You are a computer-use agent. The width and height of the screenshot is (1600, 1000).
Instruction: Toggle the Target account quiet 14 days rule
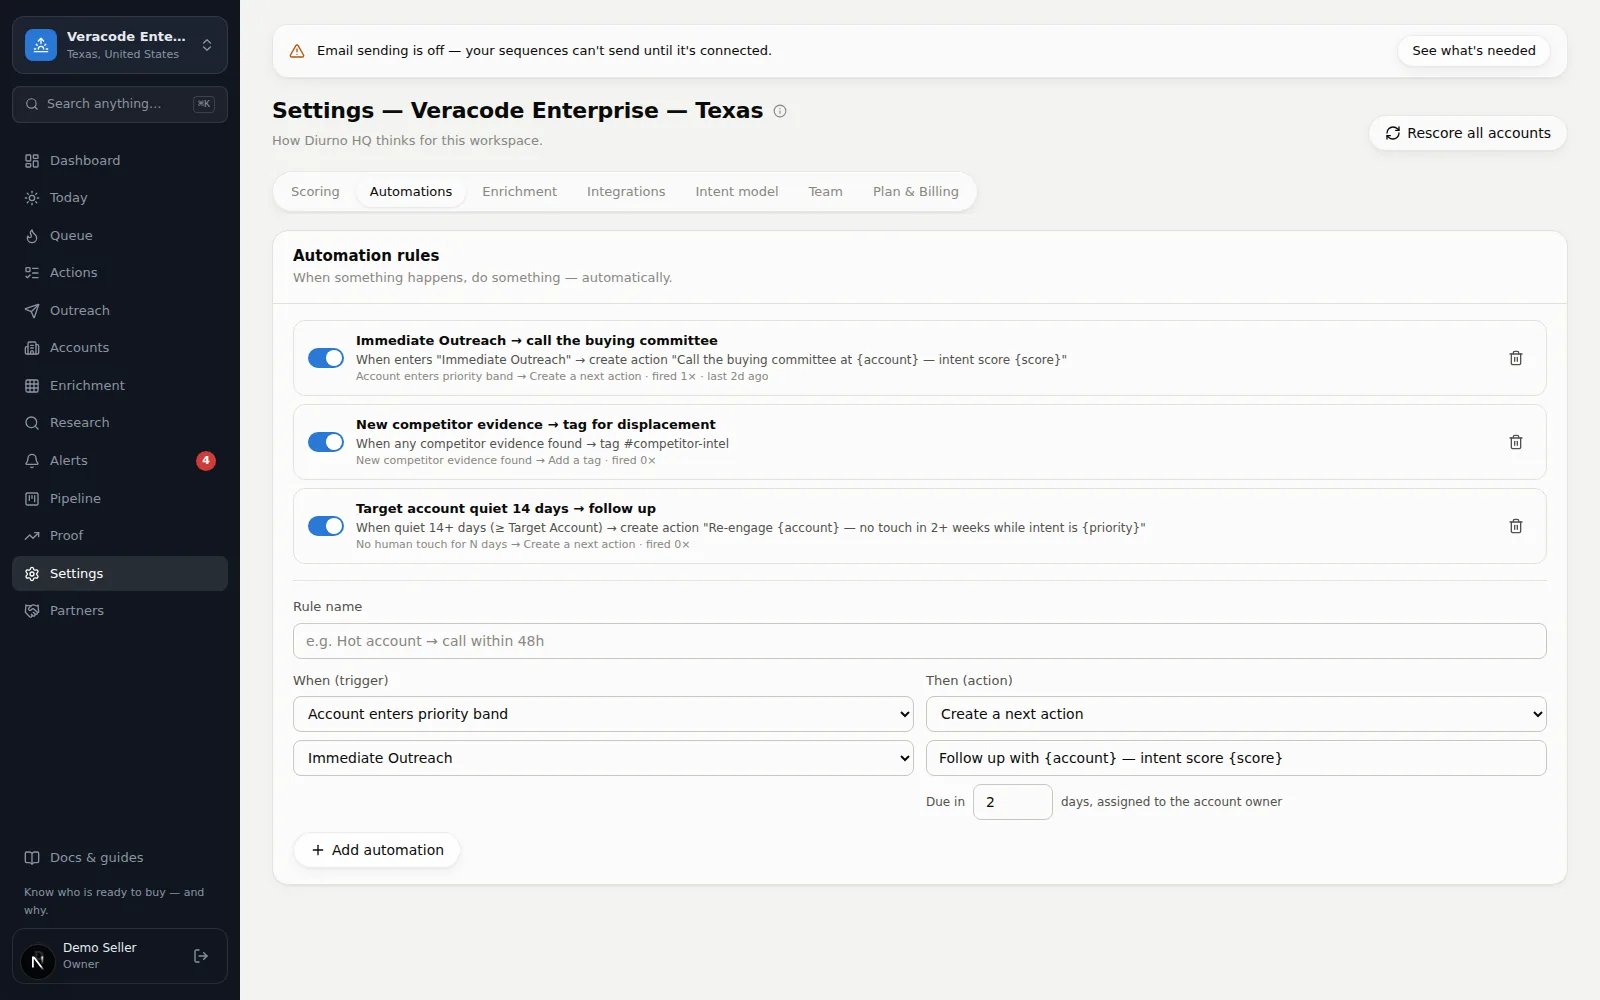click(326, 526)
